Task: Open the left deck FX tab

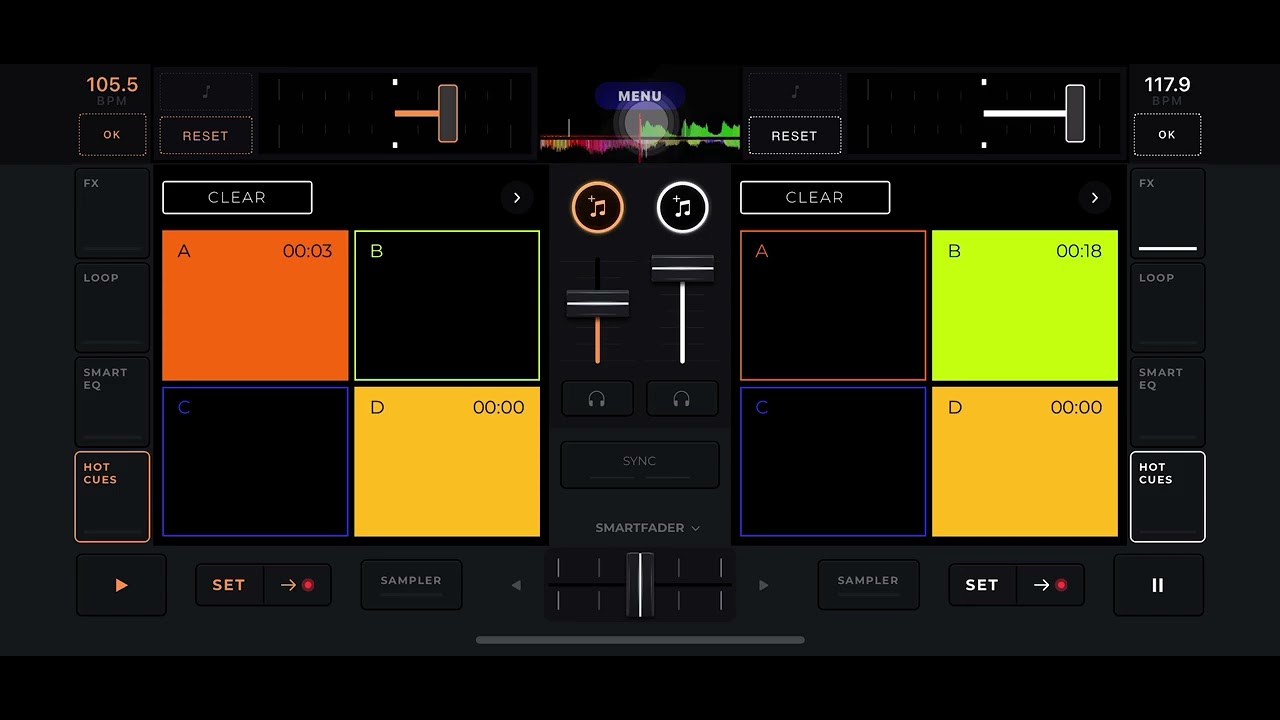Action: 112,213
